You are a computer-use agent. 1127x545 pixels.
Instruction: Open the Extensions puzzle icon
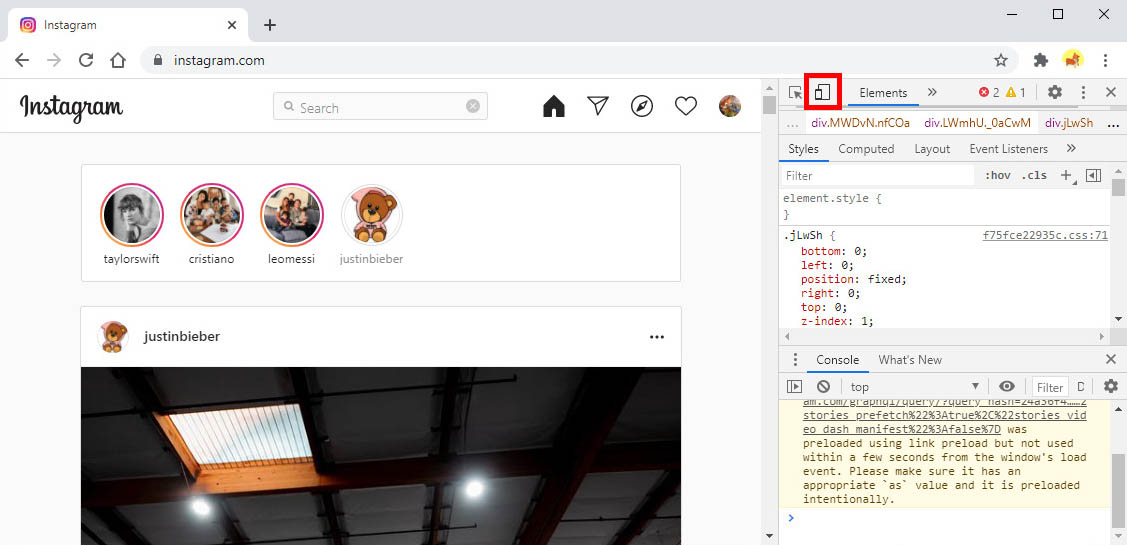point(1041,60)
